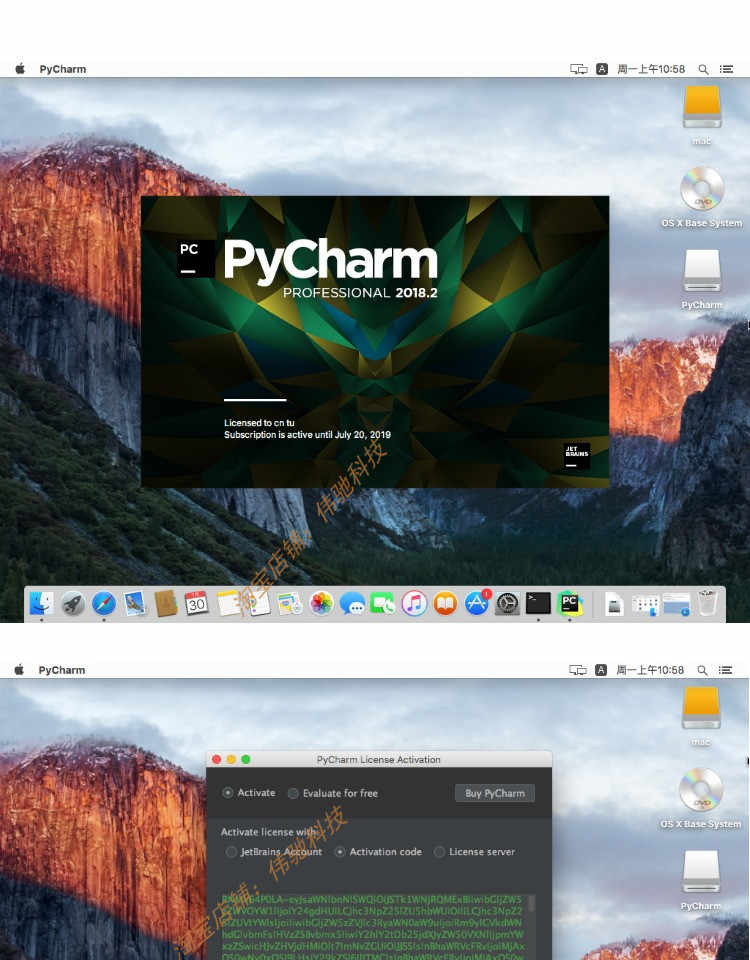Open Notification Center above License Activation window
Screen dimensions: 750x960
tap(726, 670)
